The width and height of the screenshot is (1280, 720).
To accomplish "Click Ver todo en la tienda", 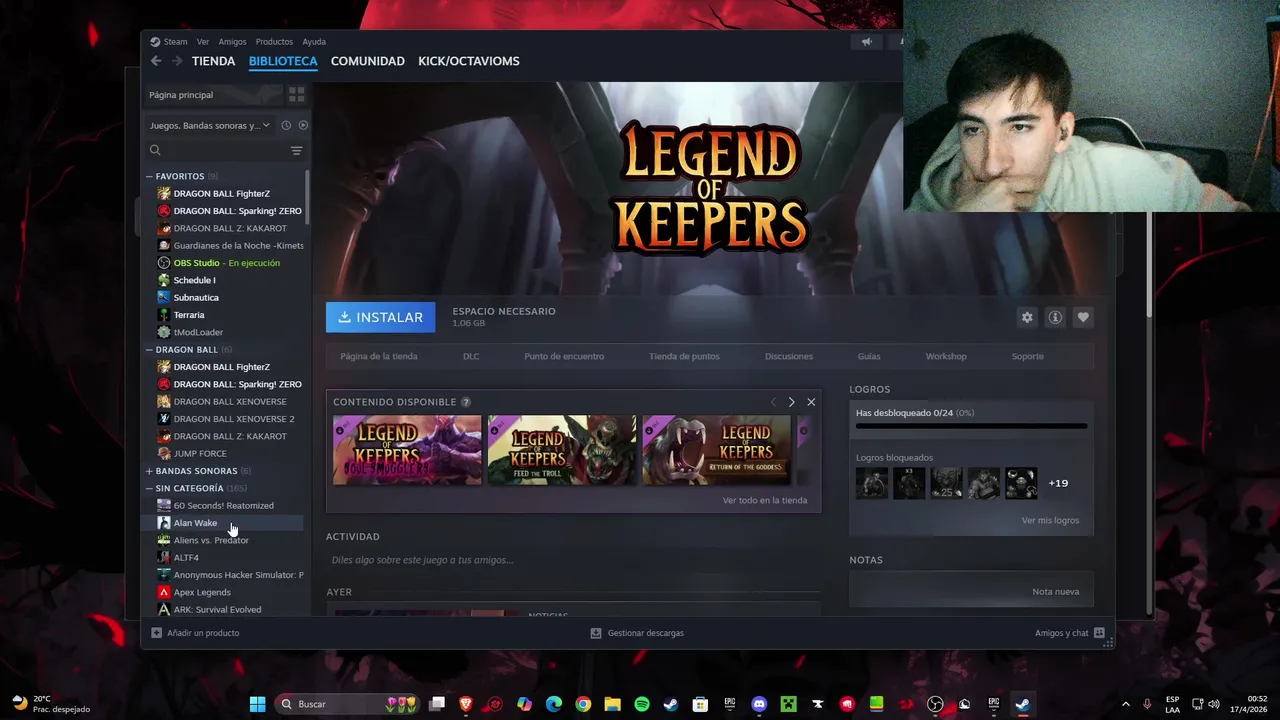I will [765, 500].
